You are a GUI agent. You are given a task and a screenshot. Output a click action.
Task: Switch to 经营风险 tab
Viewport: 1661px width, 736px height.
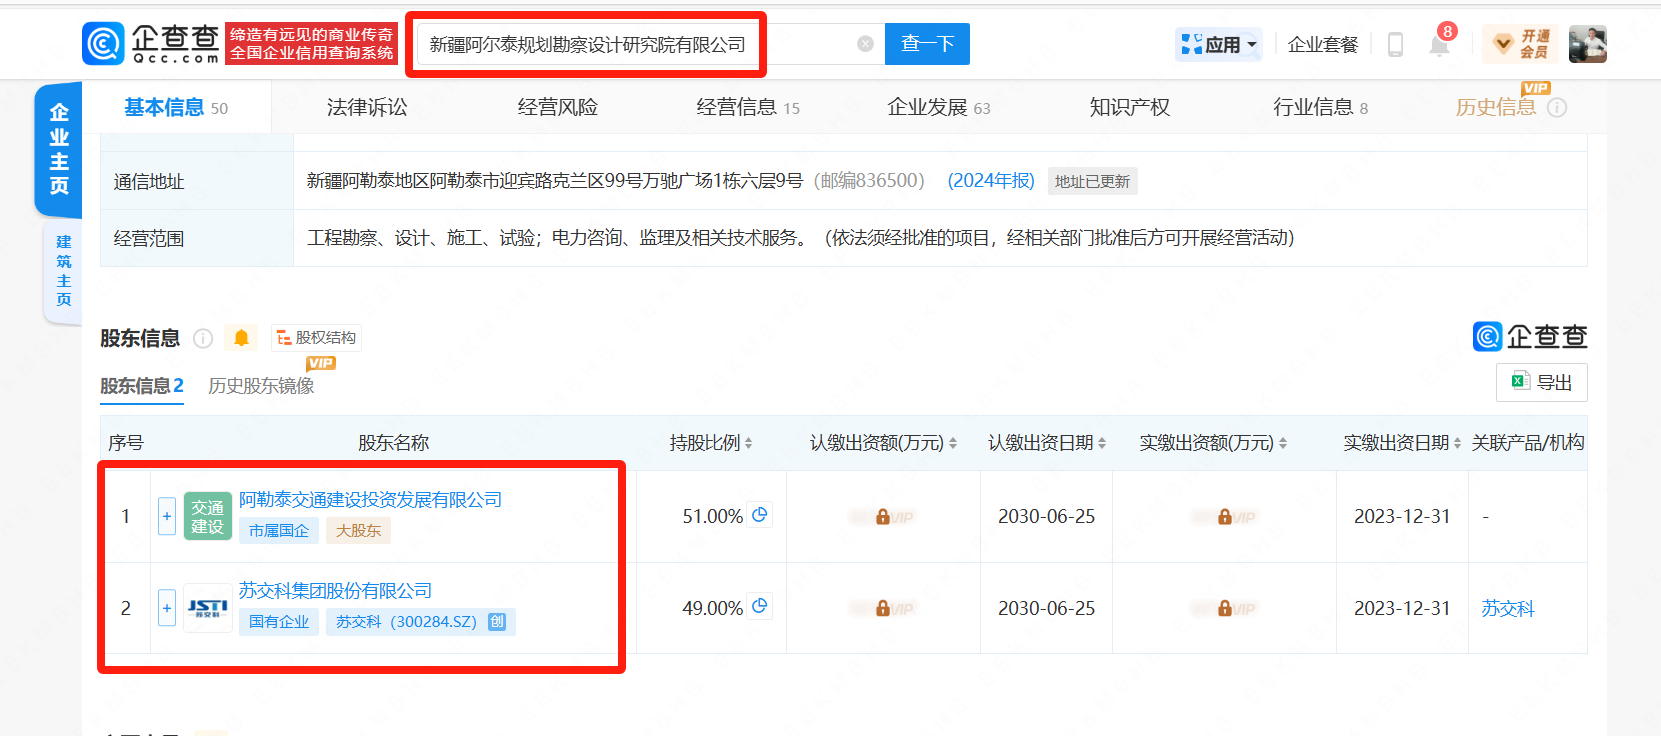click(x=557, y=107)
